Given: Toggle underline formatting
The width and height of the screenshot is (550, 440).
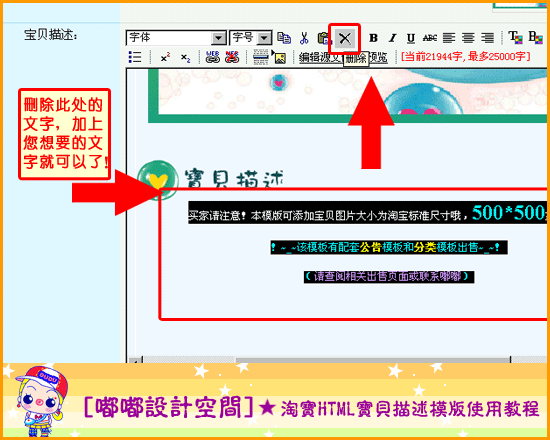Looking at the screenshot, I should tap(411, 38).
